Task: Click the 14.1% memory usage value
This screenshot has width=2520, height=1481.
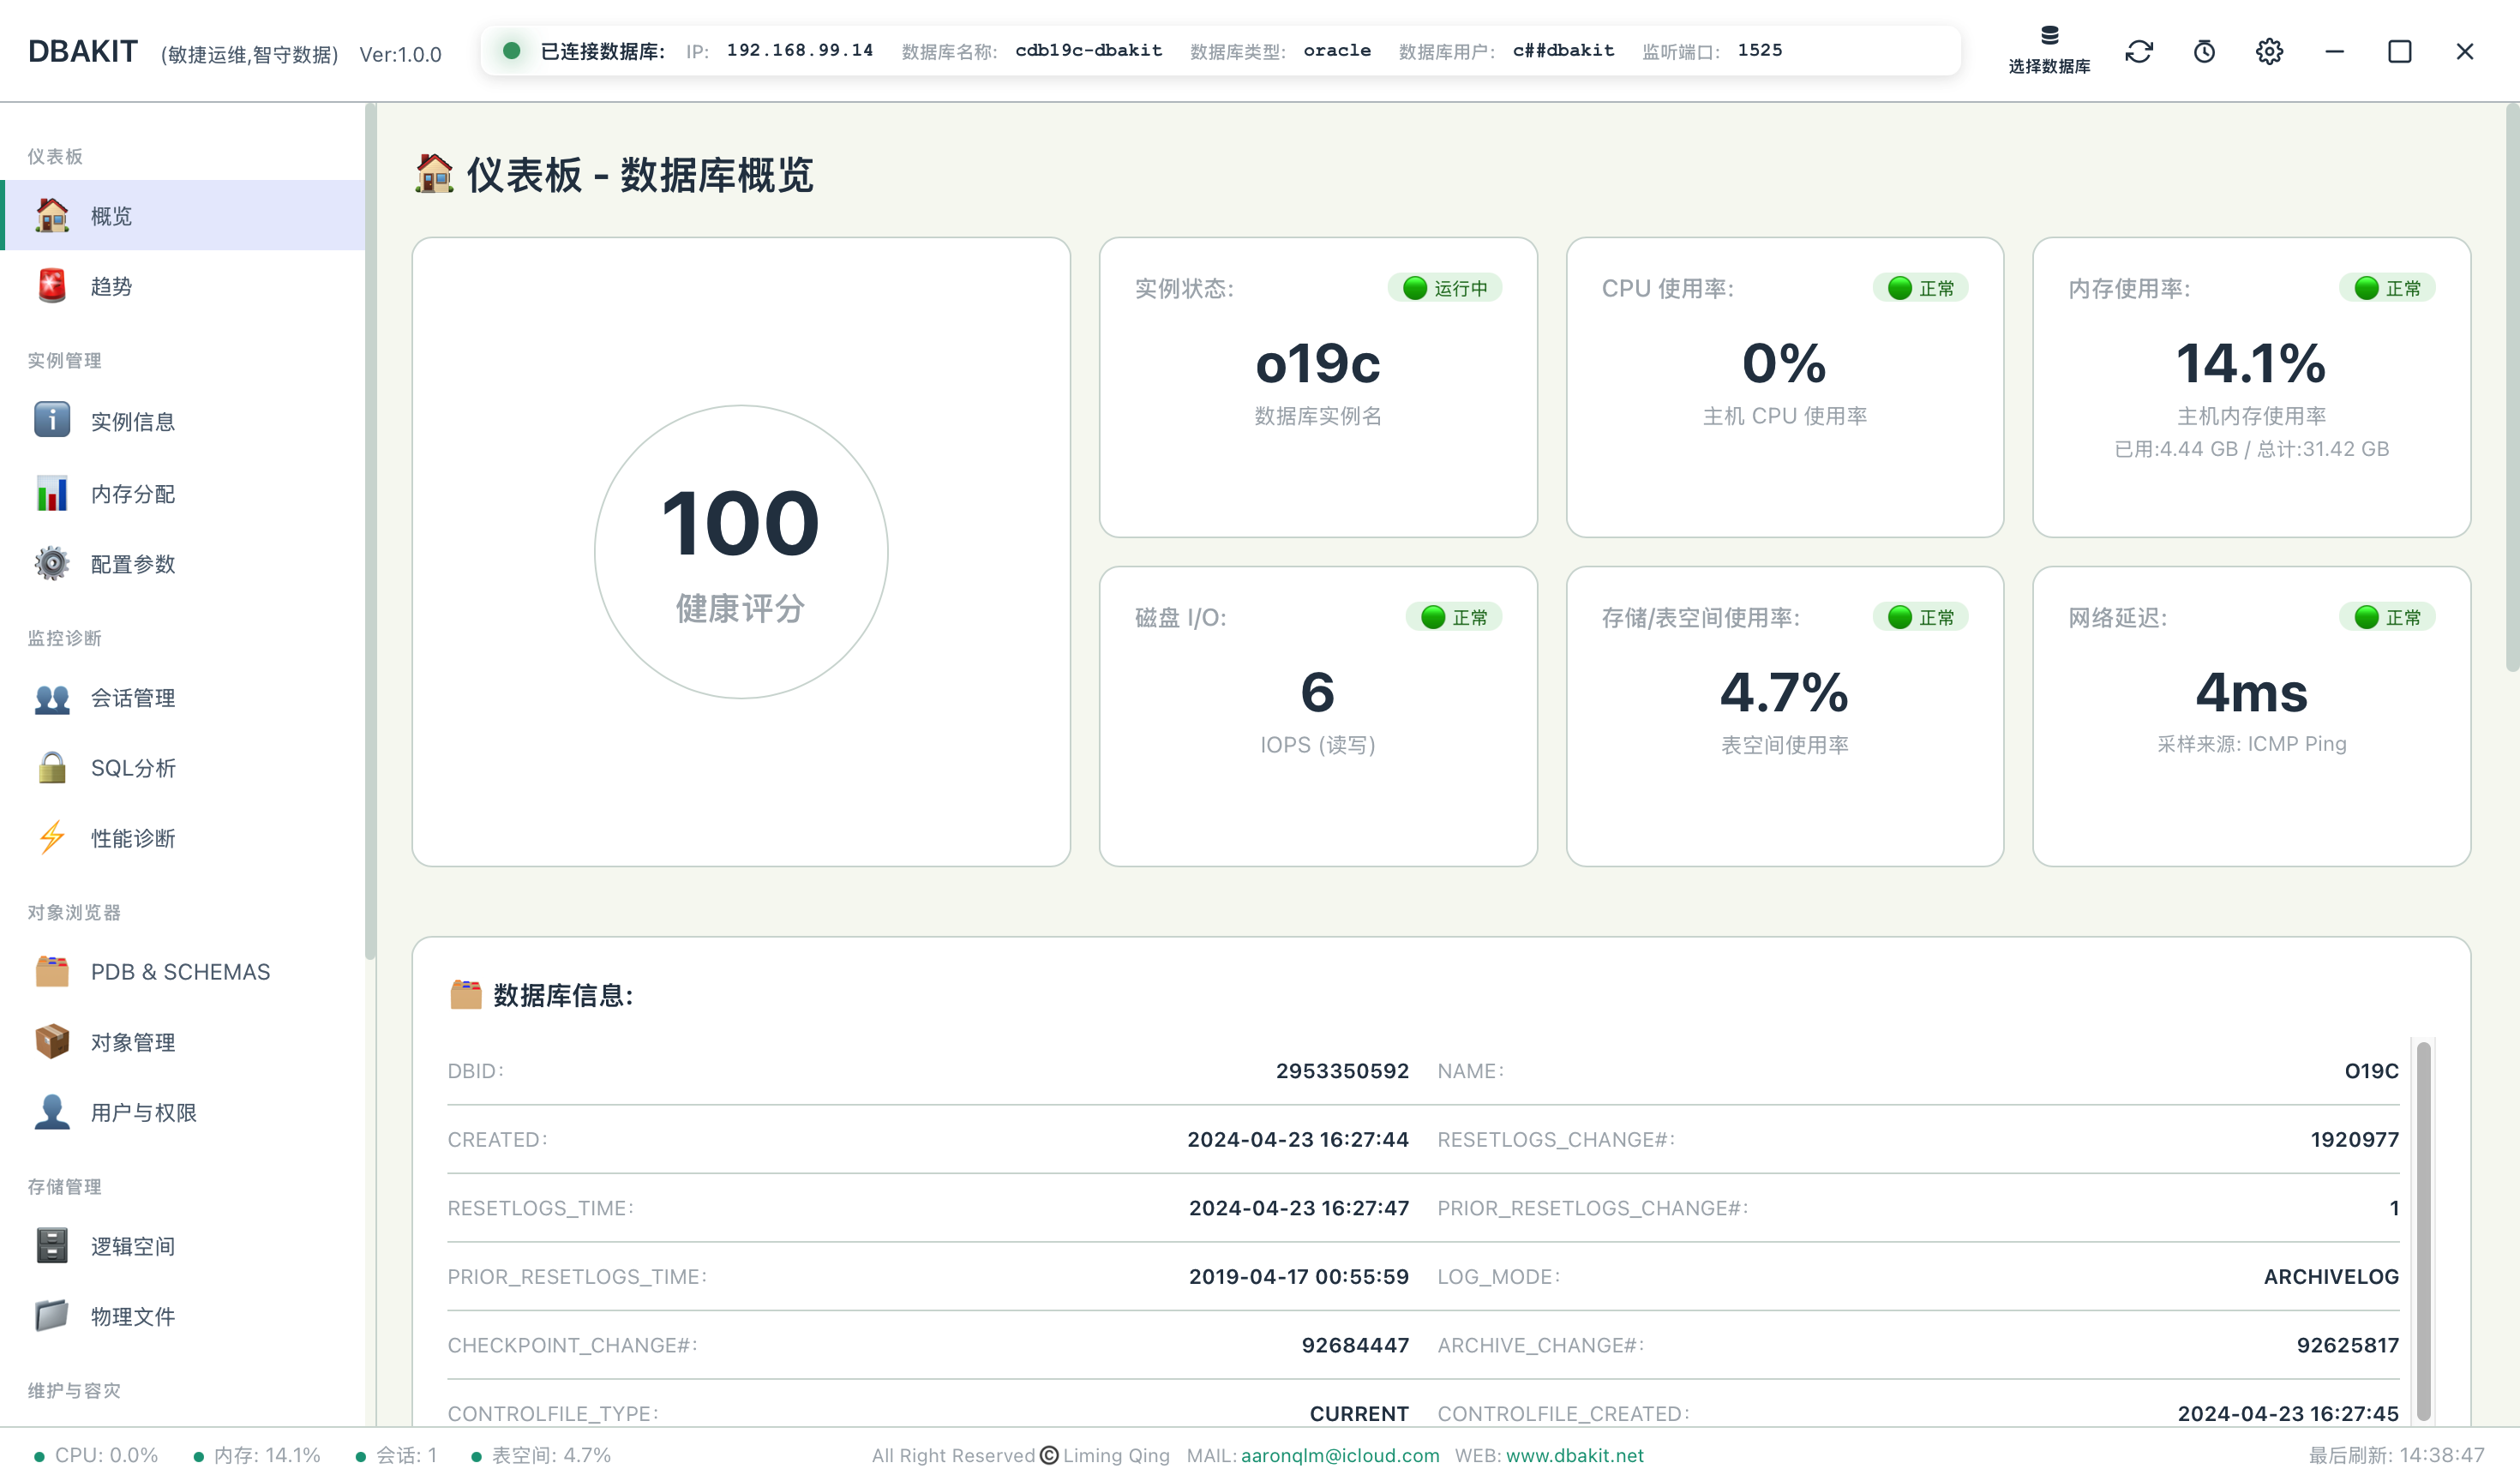Action: tap(2251, 363)
